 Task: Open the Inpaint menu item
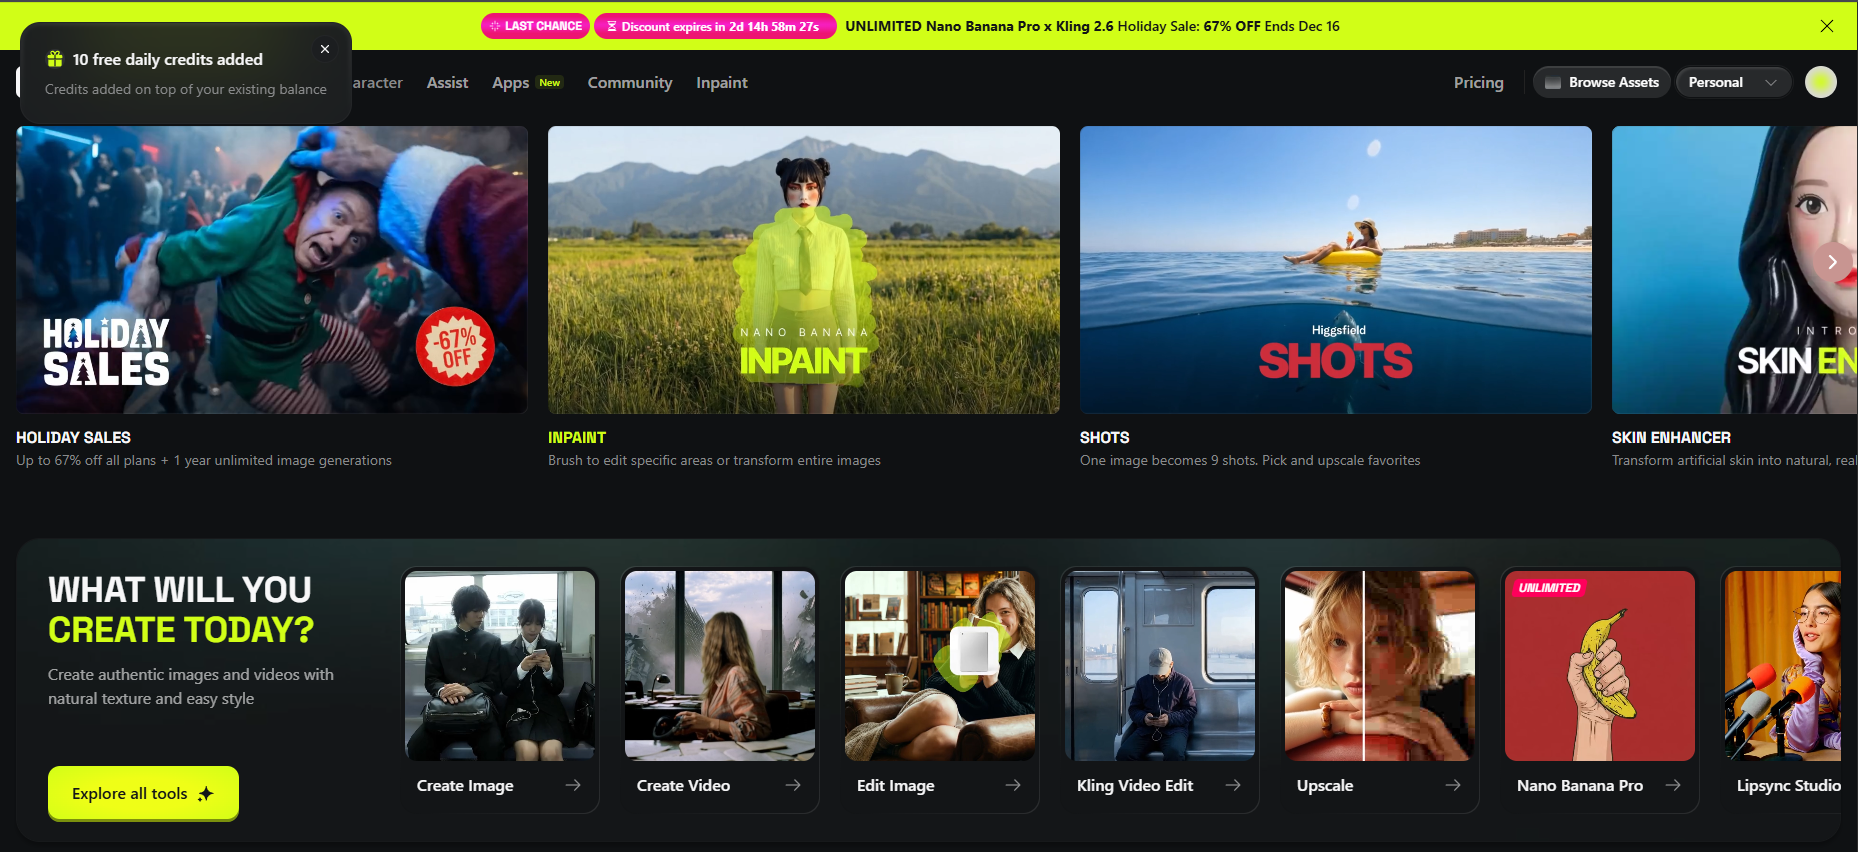tap(721, 83)
